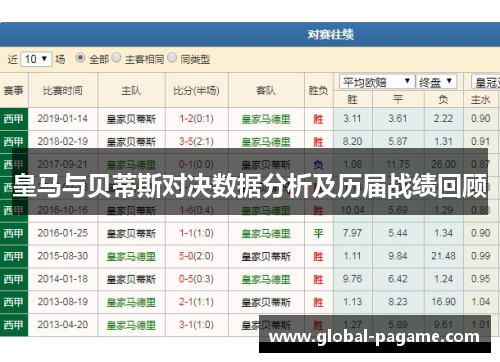
Task: Click the date 2014-01-18
Action: pyautogui.click(x=63, y=279)
